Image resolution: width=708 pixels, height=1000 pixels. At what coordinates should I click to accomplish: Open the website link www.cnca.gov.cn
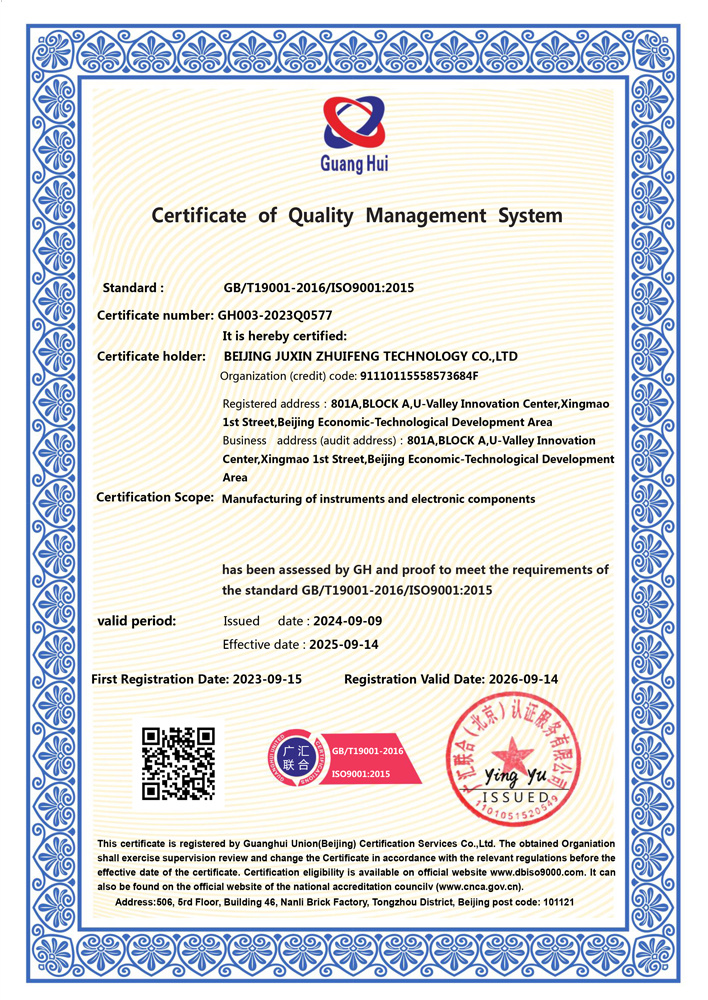click(480, 886)
